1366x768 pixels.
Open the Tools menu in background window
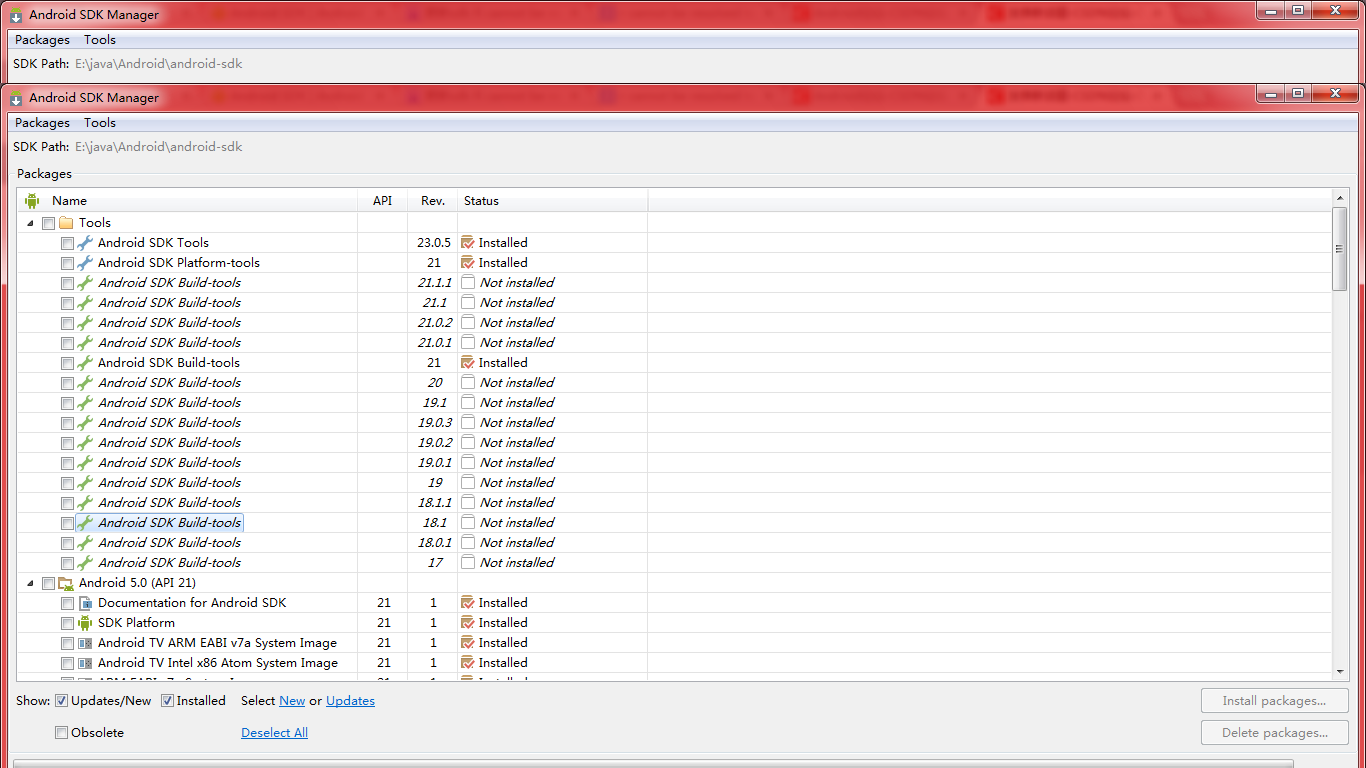[x=100, y=40]
